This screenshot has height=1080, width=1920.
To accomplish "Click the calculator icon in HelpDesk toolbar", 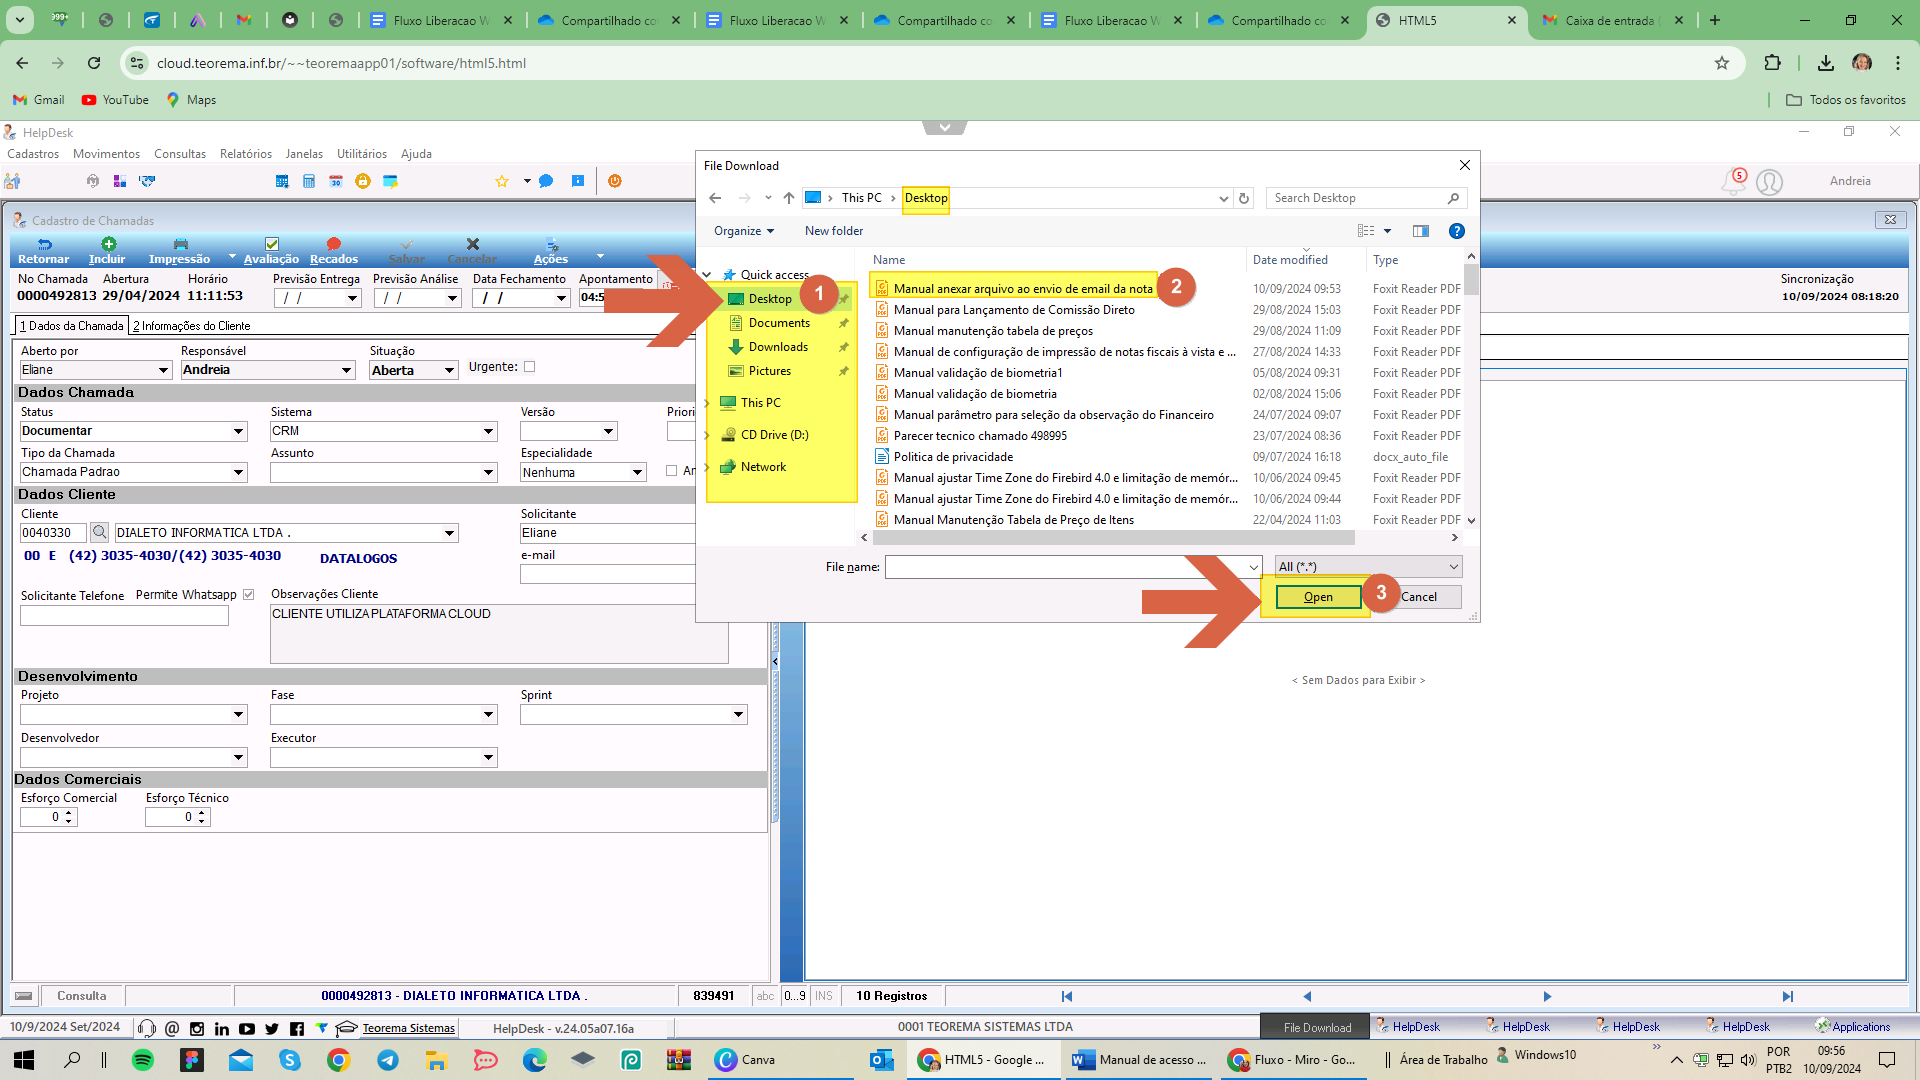I will click(309, 181).
